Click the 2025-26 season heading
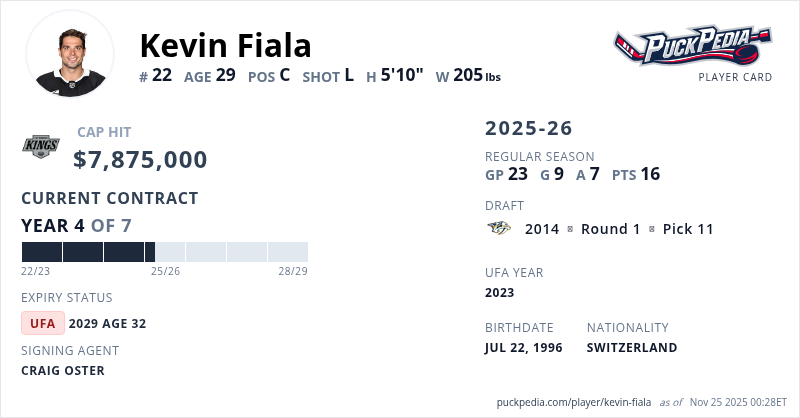Image resolution: width=800 pixels, height=418 pixels. [x=529, y=128]
